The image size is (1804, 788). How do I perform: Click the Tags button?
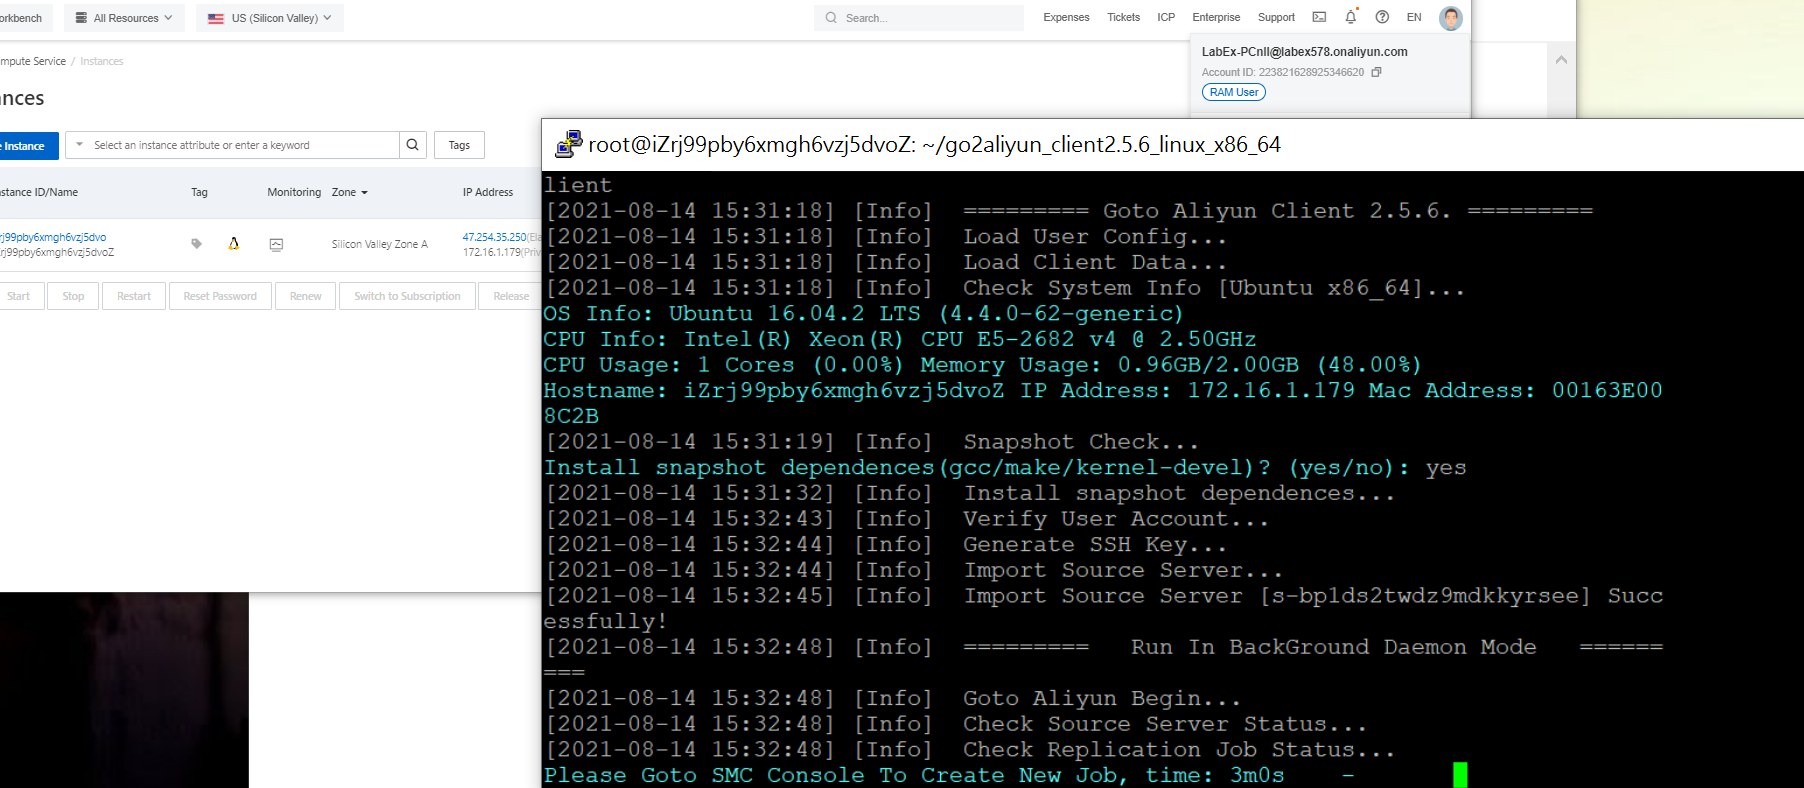(x=459, y=145)
